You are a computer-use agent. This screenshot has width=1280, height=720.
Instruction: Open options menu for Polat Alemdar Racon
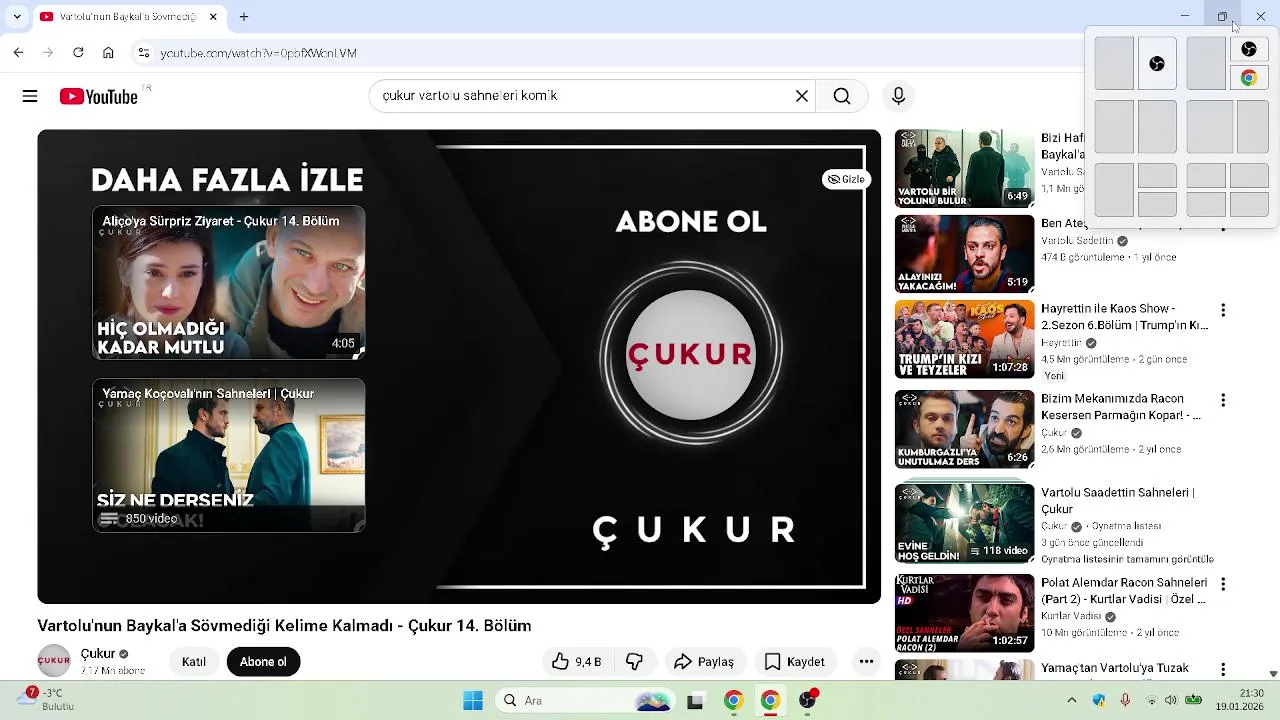(x=1223, y=584)
